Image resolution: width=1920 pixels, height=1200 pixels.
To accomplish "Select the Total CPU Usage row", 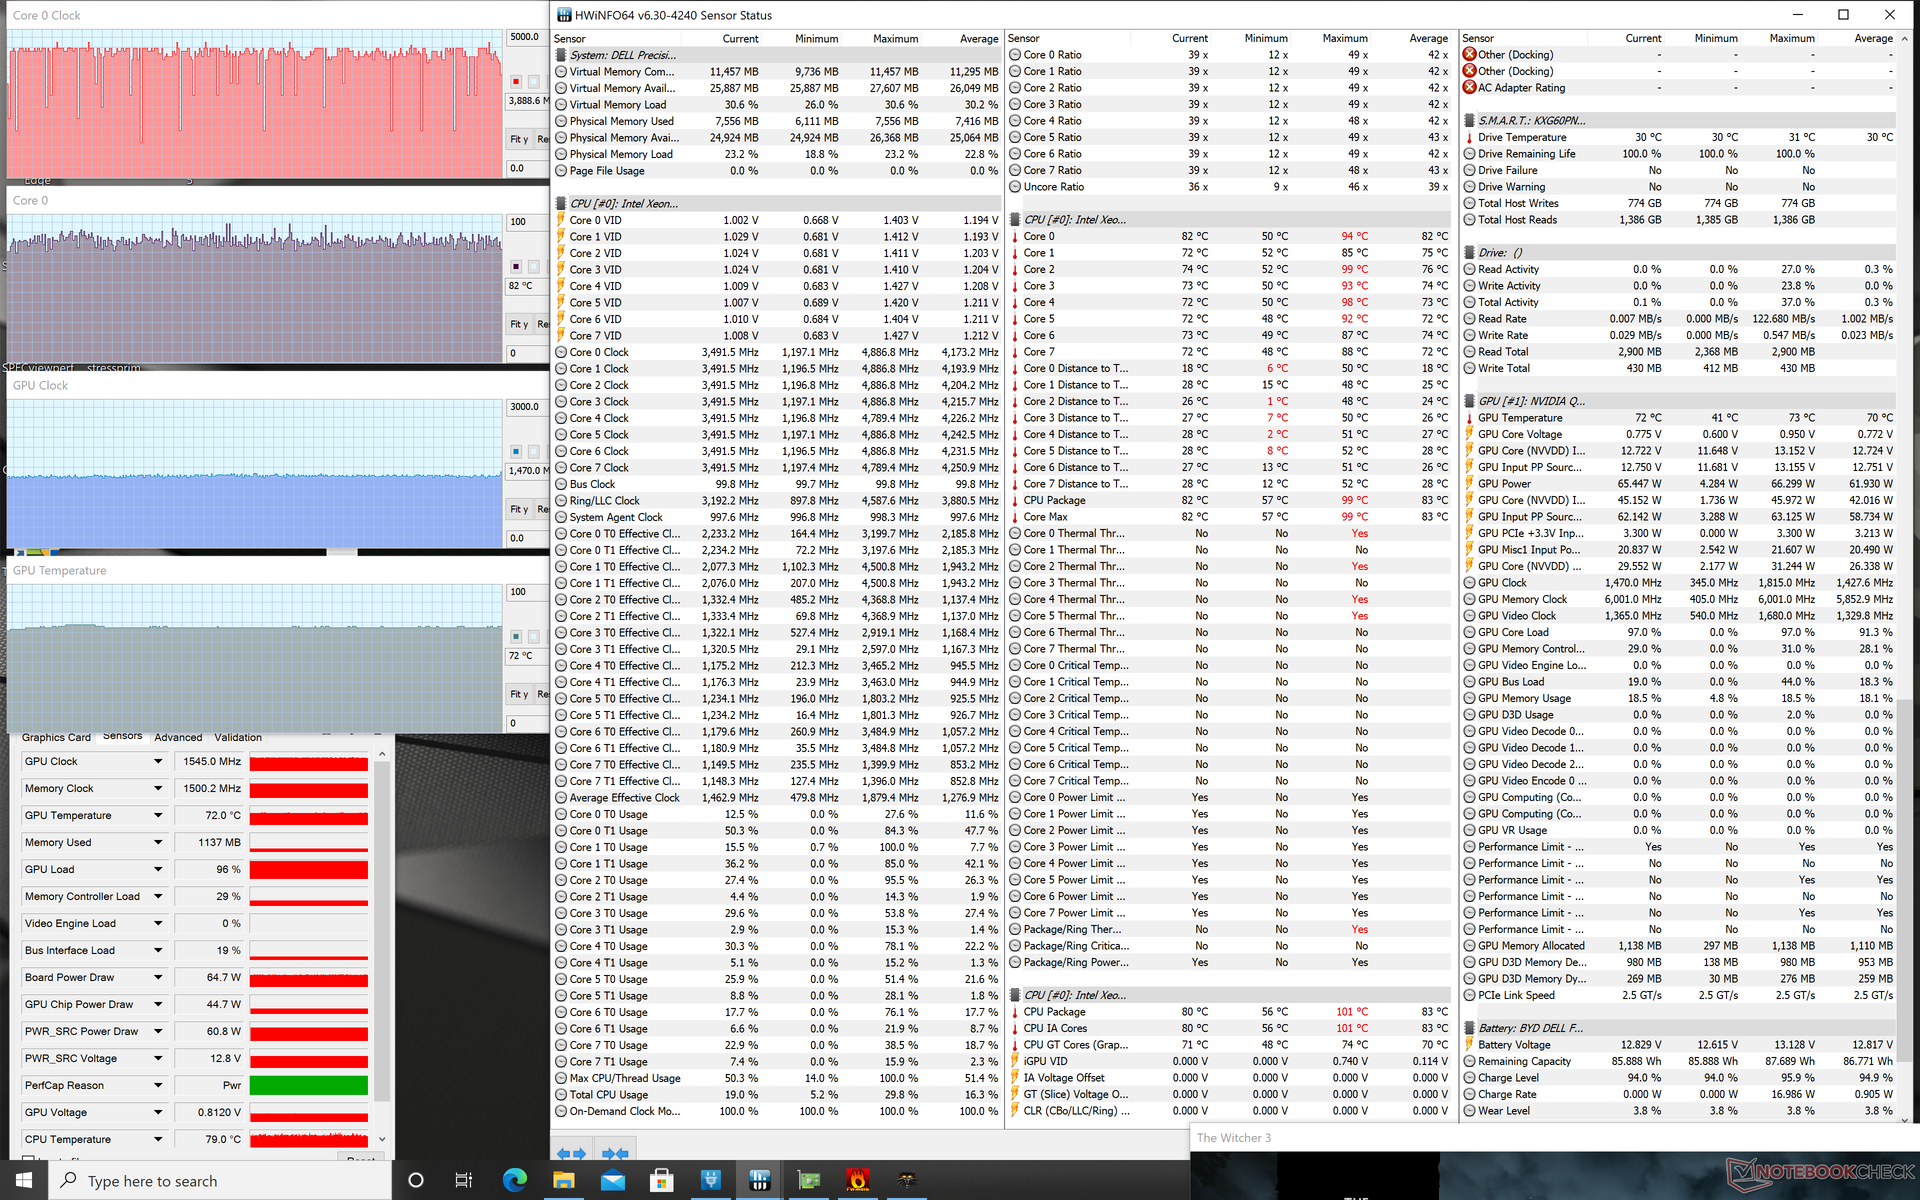I will (x=777, y=1095).
